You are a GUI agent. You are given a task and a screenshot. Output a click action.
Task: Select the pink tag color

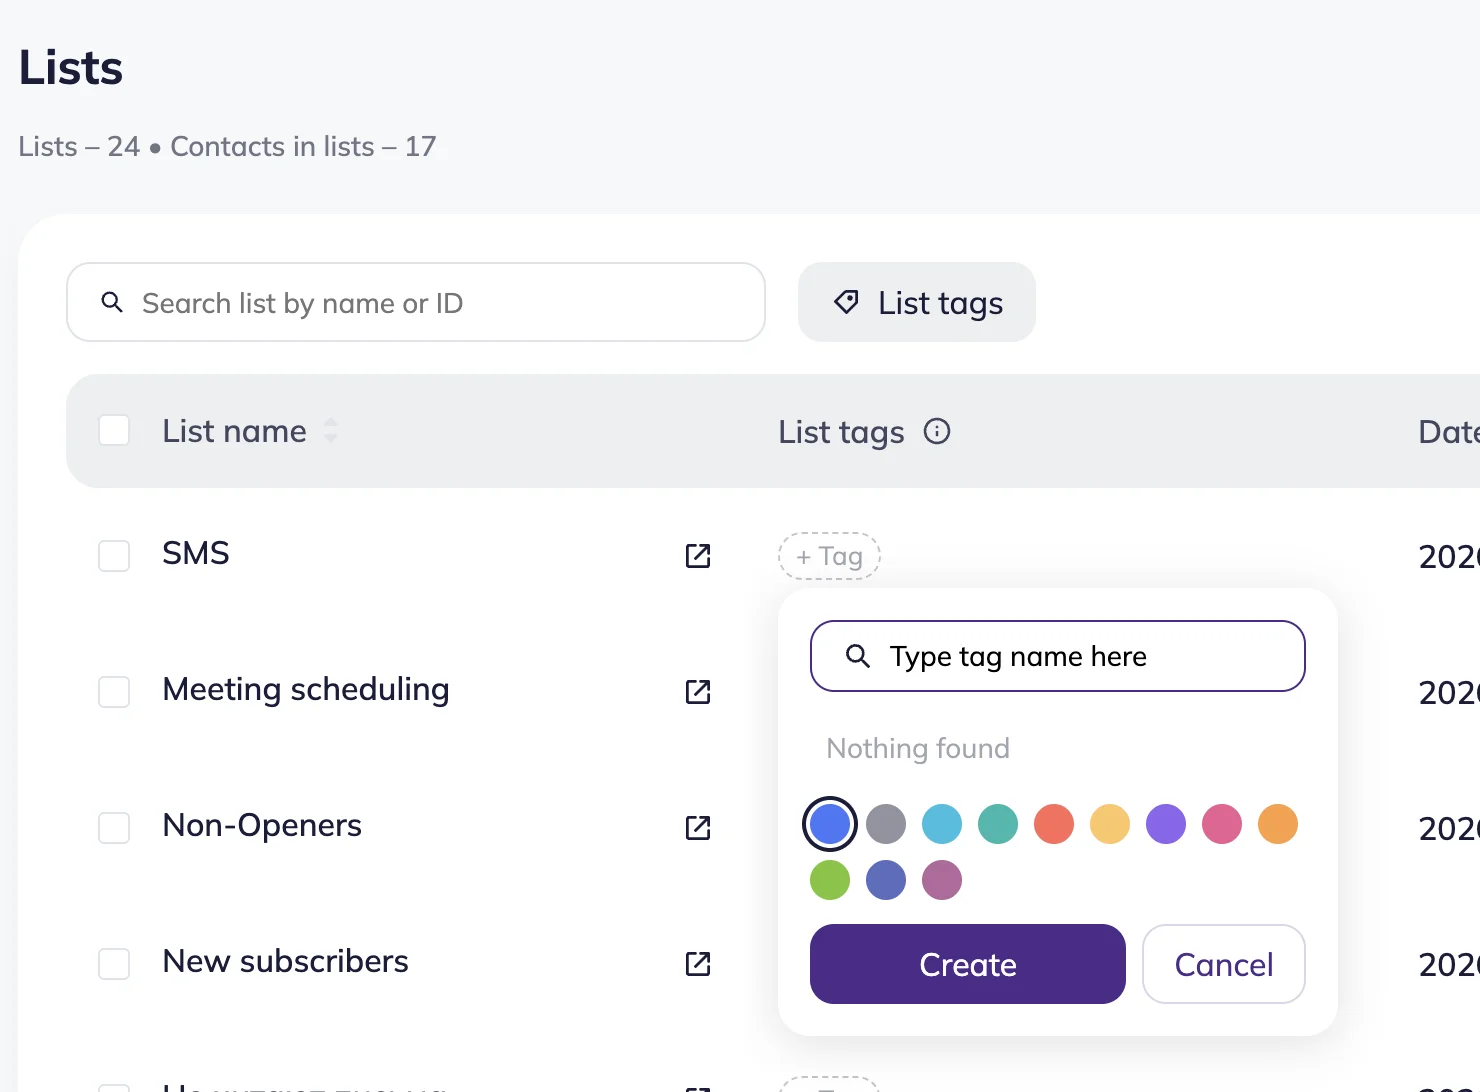point(1222,824)
